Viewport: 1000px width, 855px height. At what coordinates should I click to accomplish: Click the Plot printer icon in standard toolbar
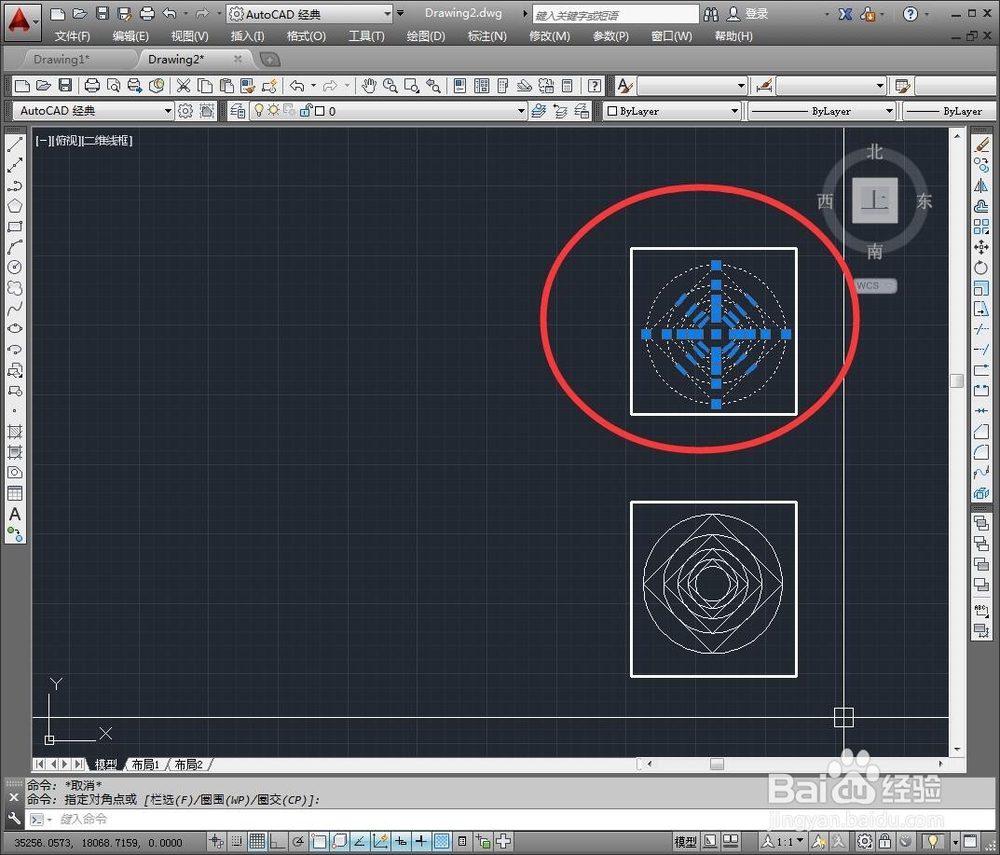click(x=92, y=85)
